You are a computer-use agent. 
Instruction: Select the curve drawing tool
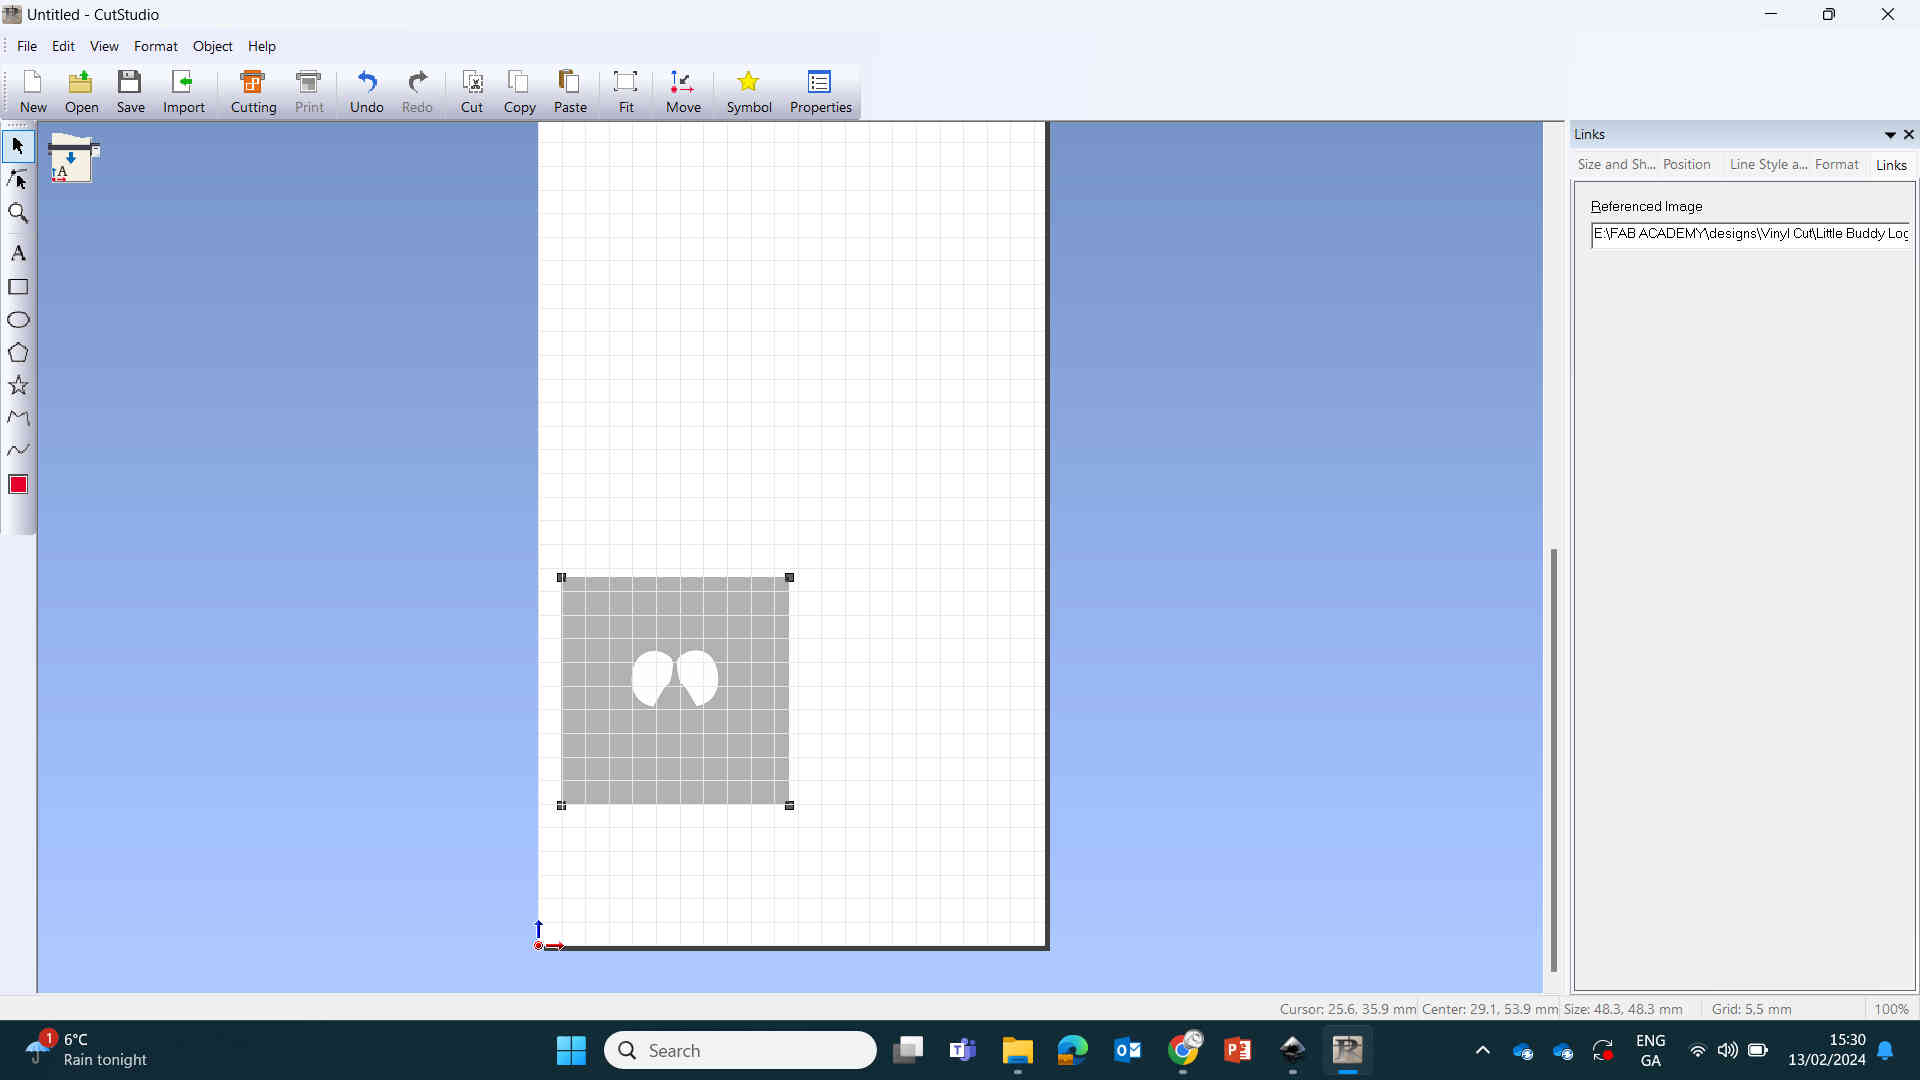(18, 450)
